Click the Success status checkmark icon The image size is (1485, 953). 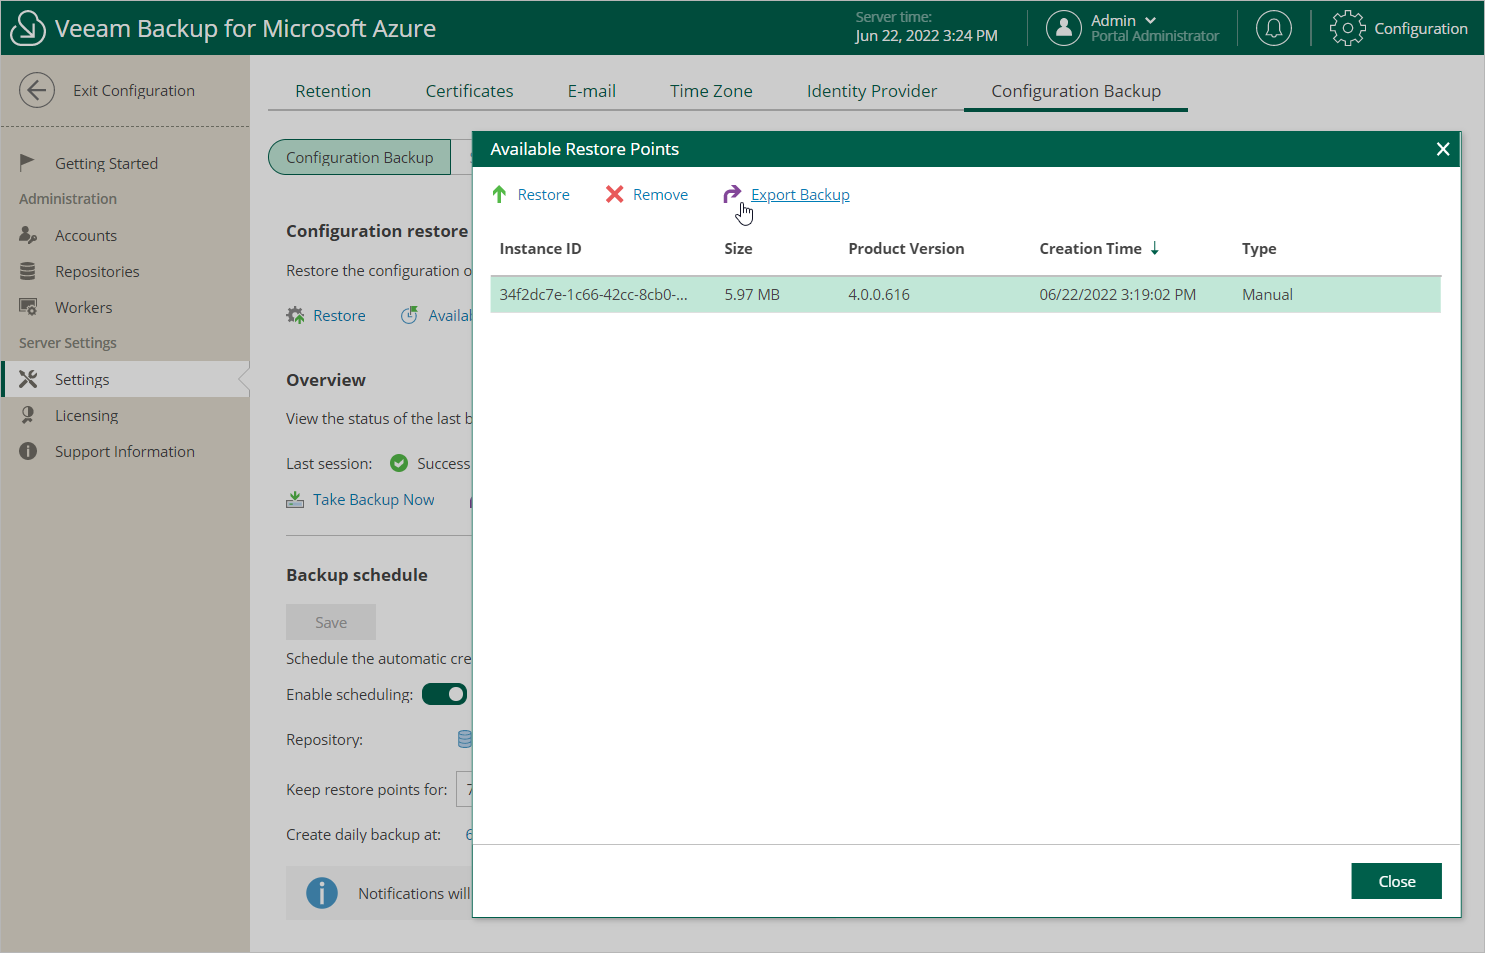click(x=399, y=463)
